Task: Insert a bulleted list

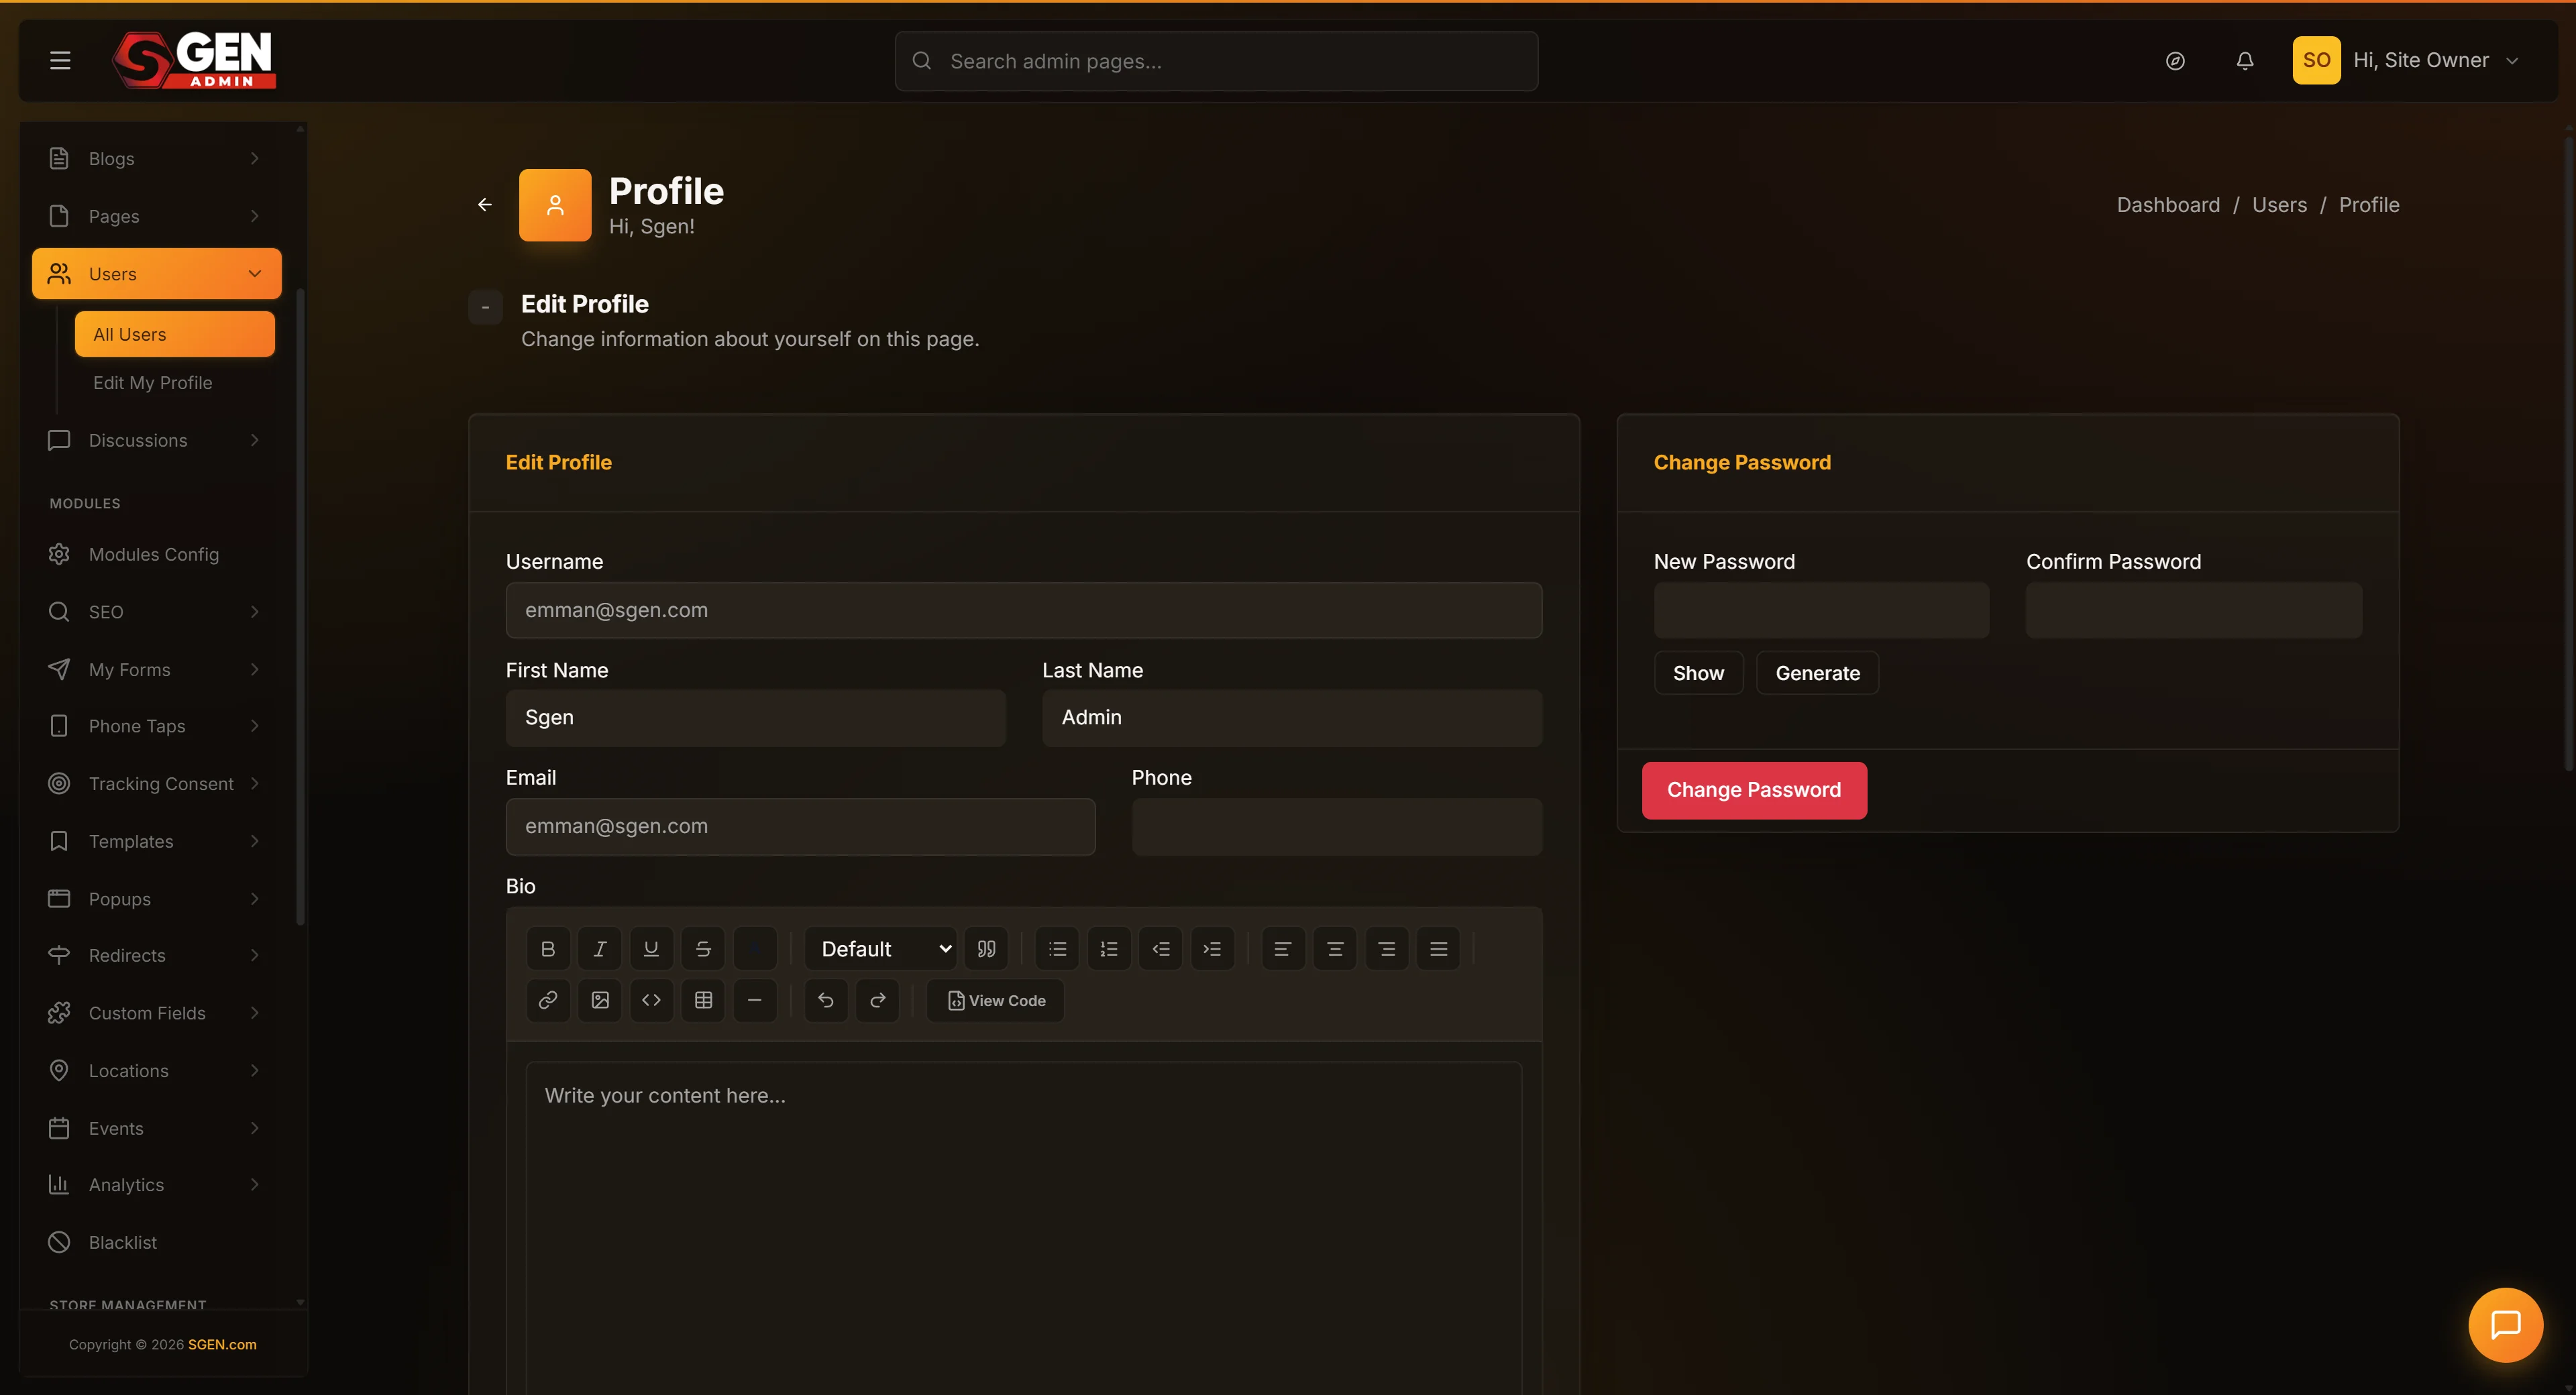Action: pos(1058,949)
